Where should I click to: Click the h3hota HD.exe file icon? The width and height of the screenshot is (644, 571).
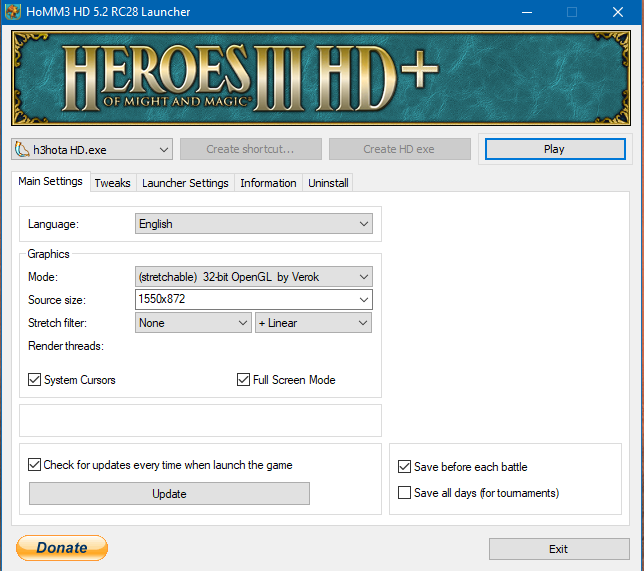click(x=22, y=150)
